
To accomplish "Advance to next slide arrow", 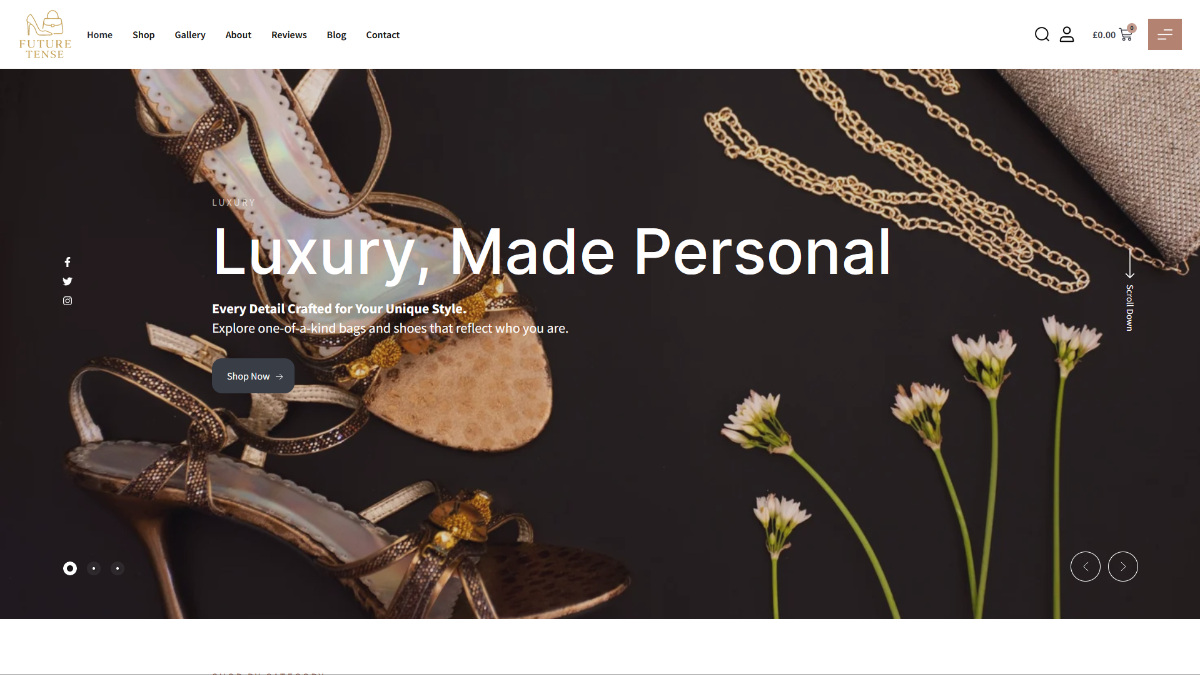I will tap(1123, 566).
